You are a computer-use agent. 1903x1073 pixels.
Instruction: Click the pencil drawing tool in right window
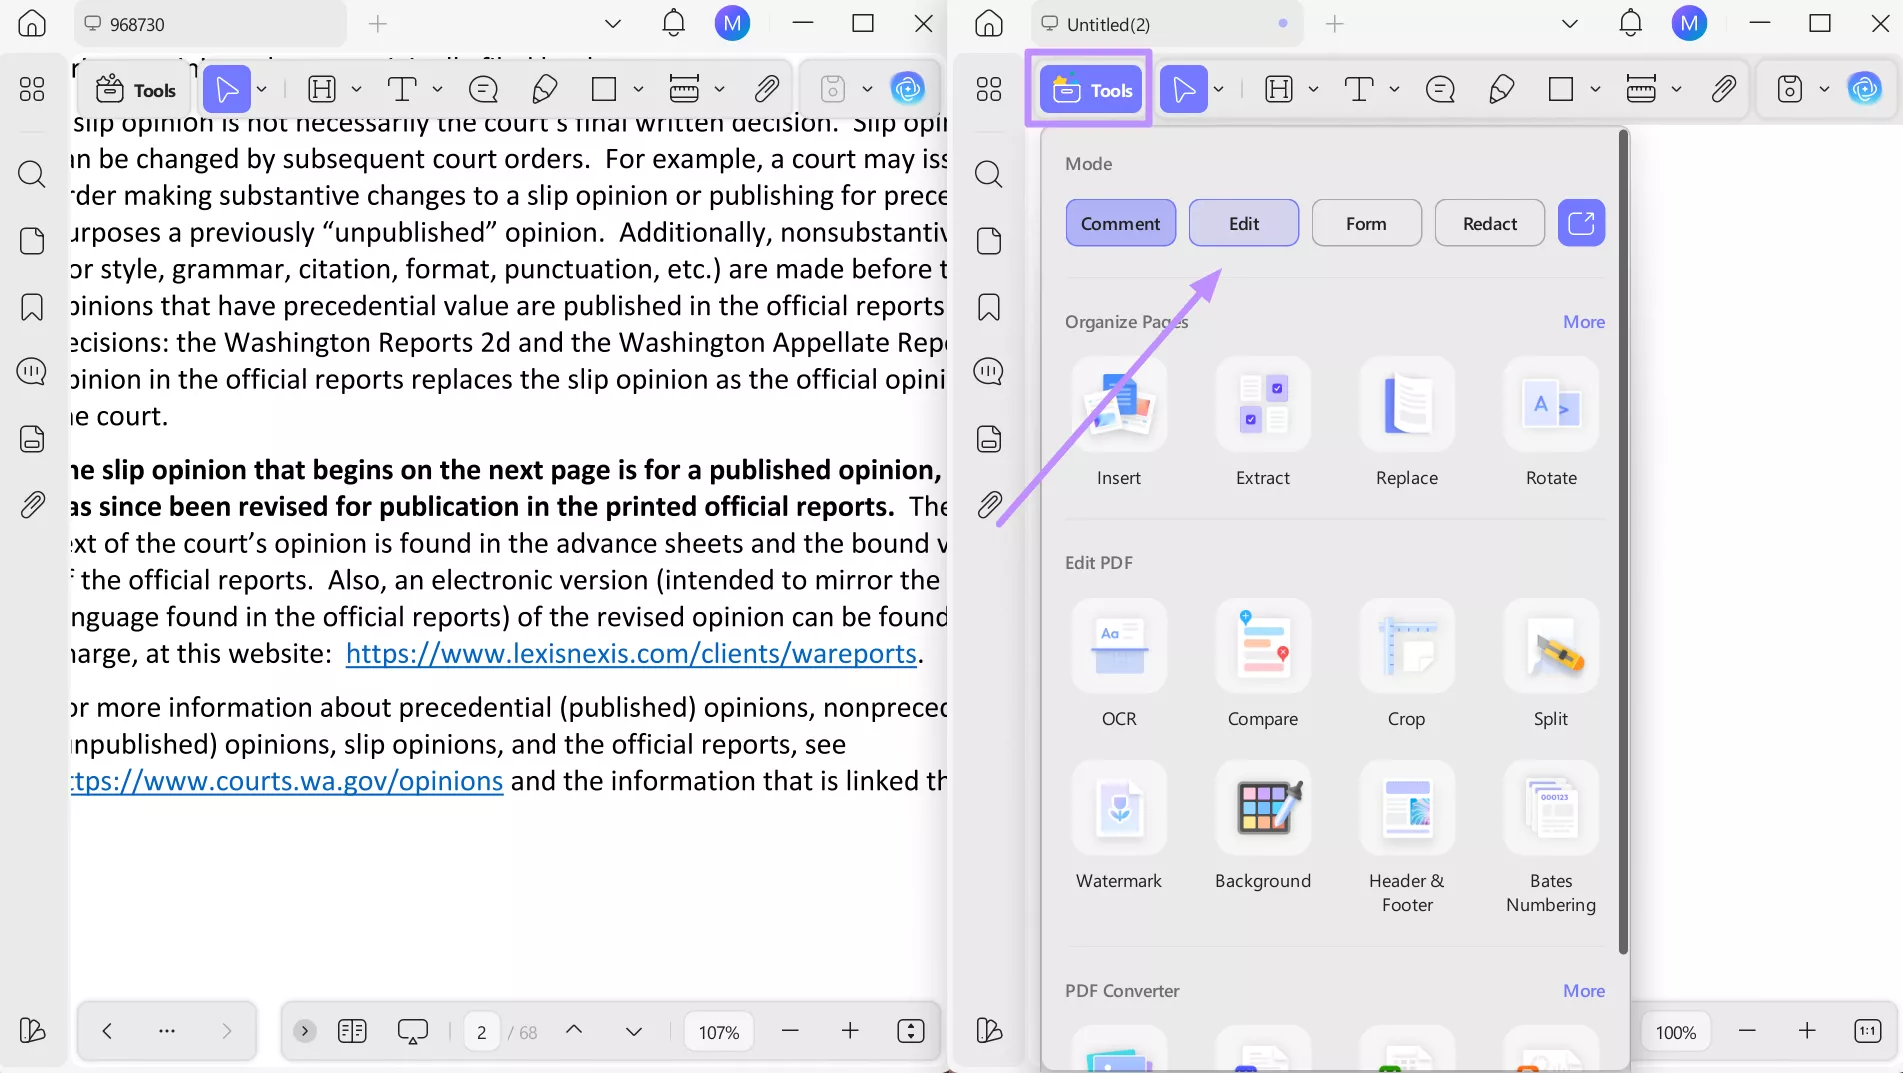click(1501, 89)
